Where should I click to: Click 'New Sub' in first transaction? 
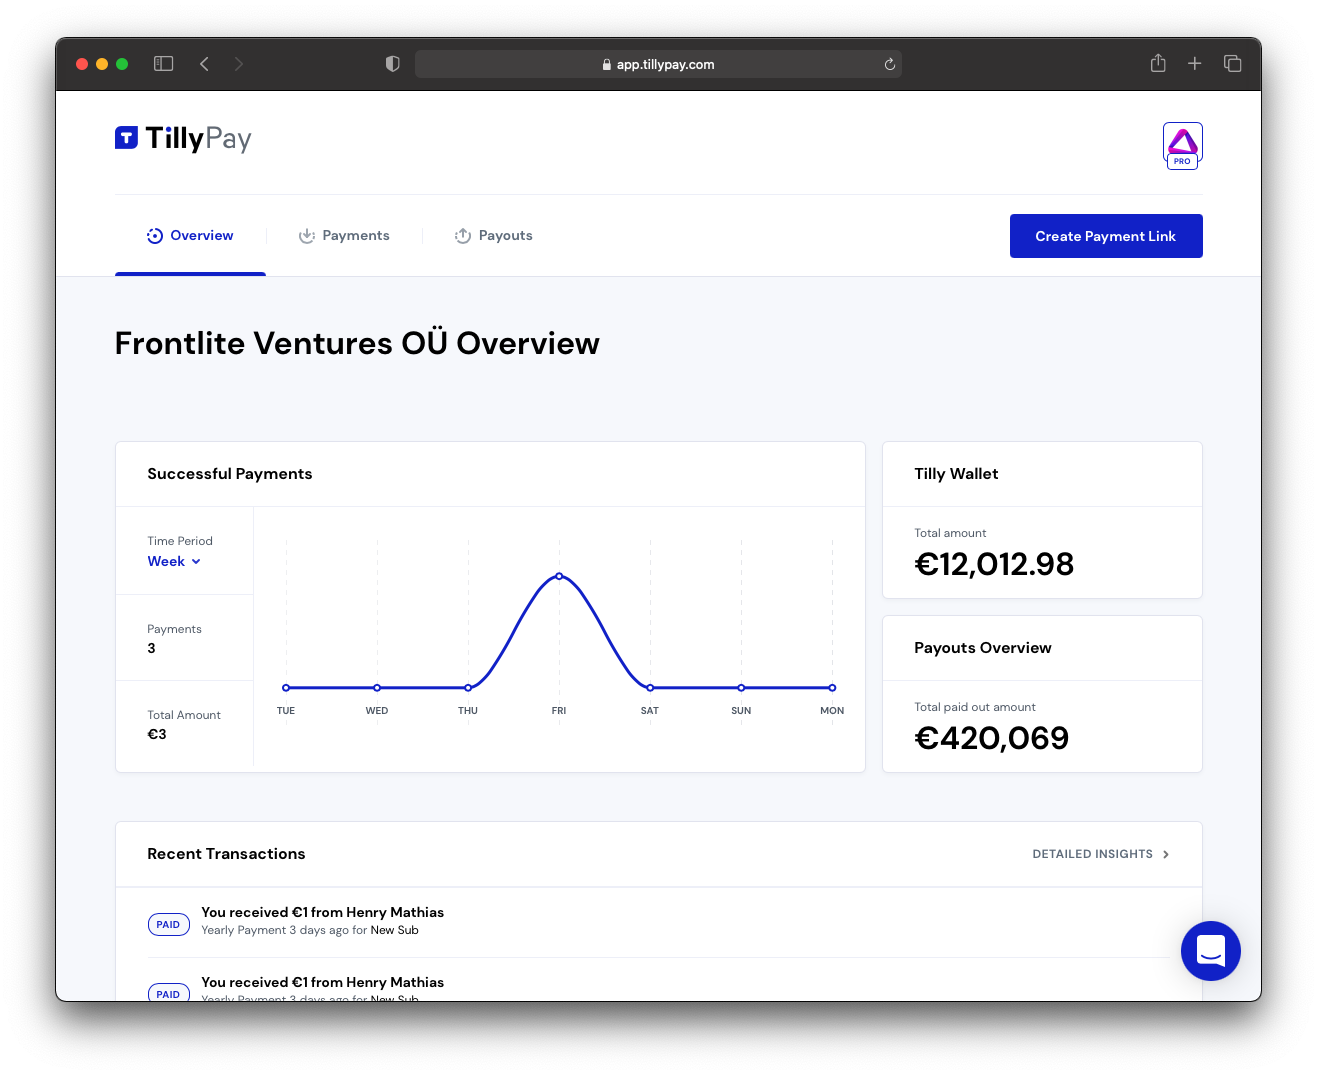395,930
